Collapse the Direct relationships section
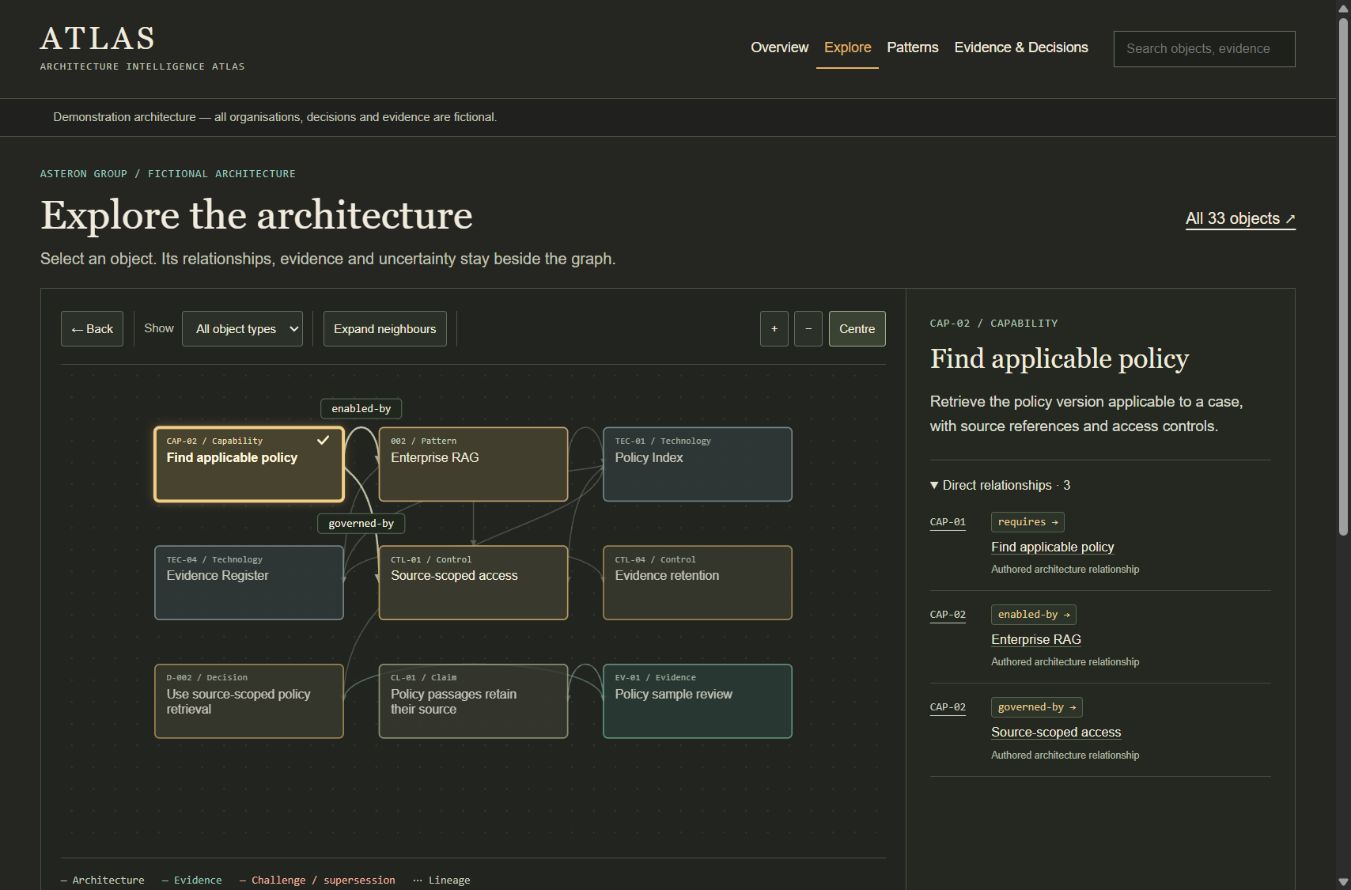This screenshot has width=1351, height=890. 1000,485
